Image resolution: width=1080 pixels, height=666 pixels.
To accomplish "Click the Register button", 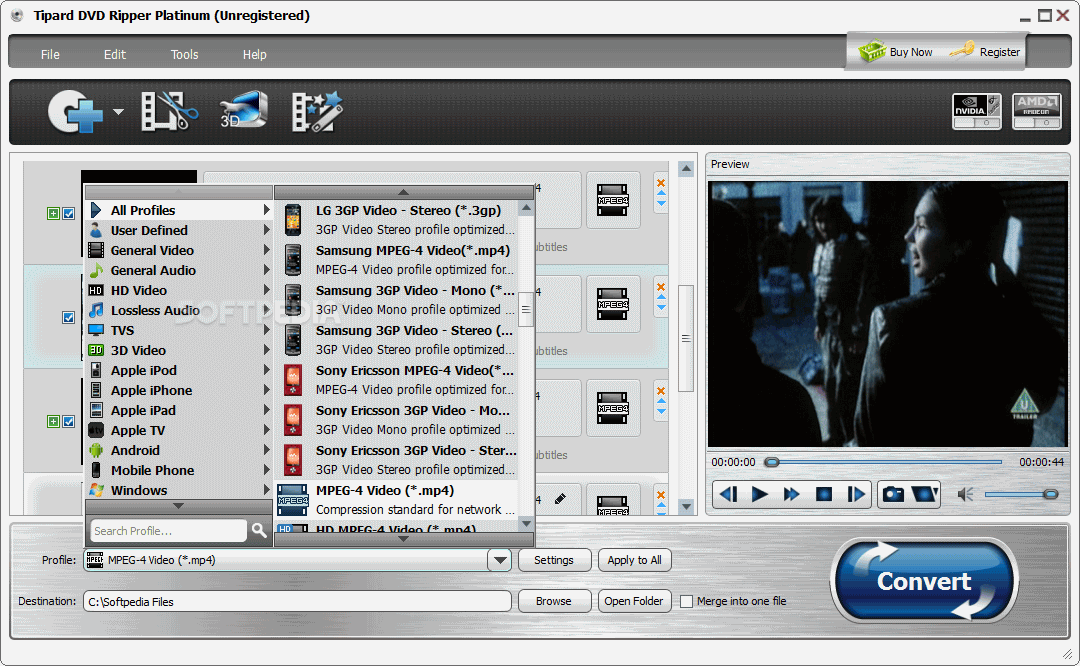I will (984, 52).
